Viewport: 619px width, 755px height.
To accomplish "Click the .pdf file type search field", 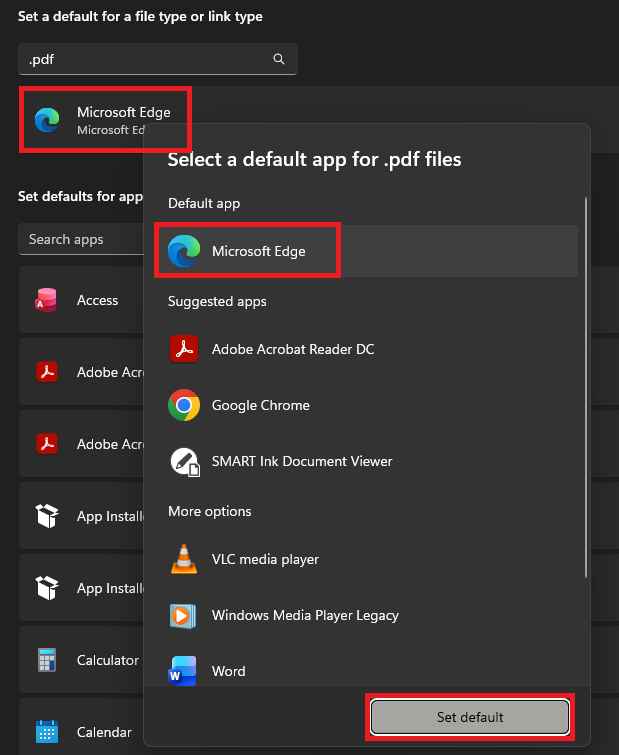I will click(x=157, y=59).
